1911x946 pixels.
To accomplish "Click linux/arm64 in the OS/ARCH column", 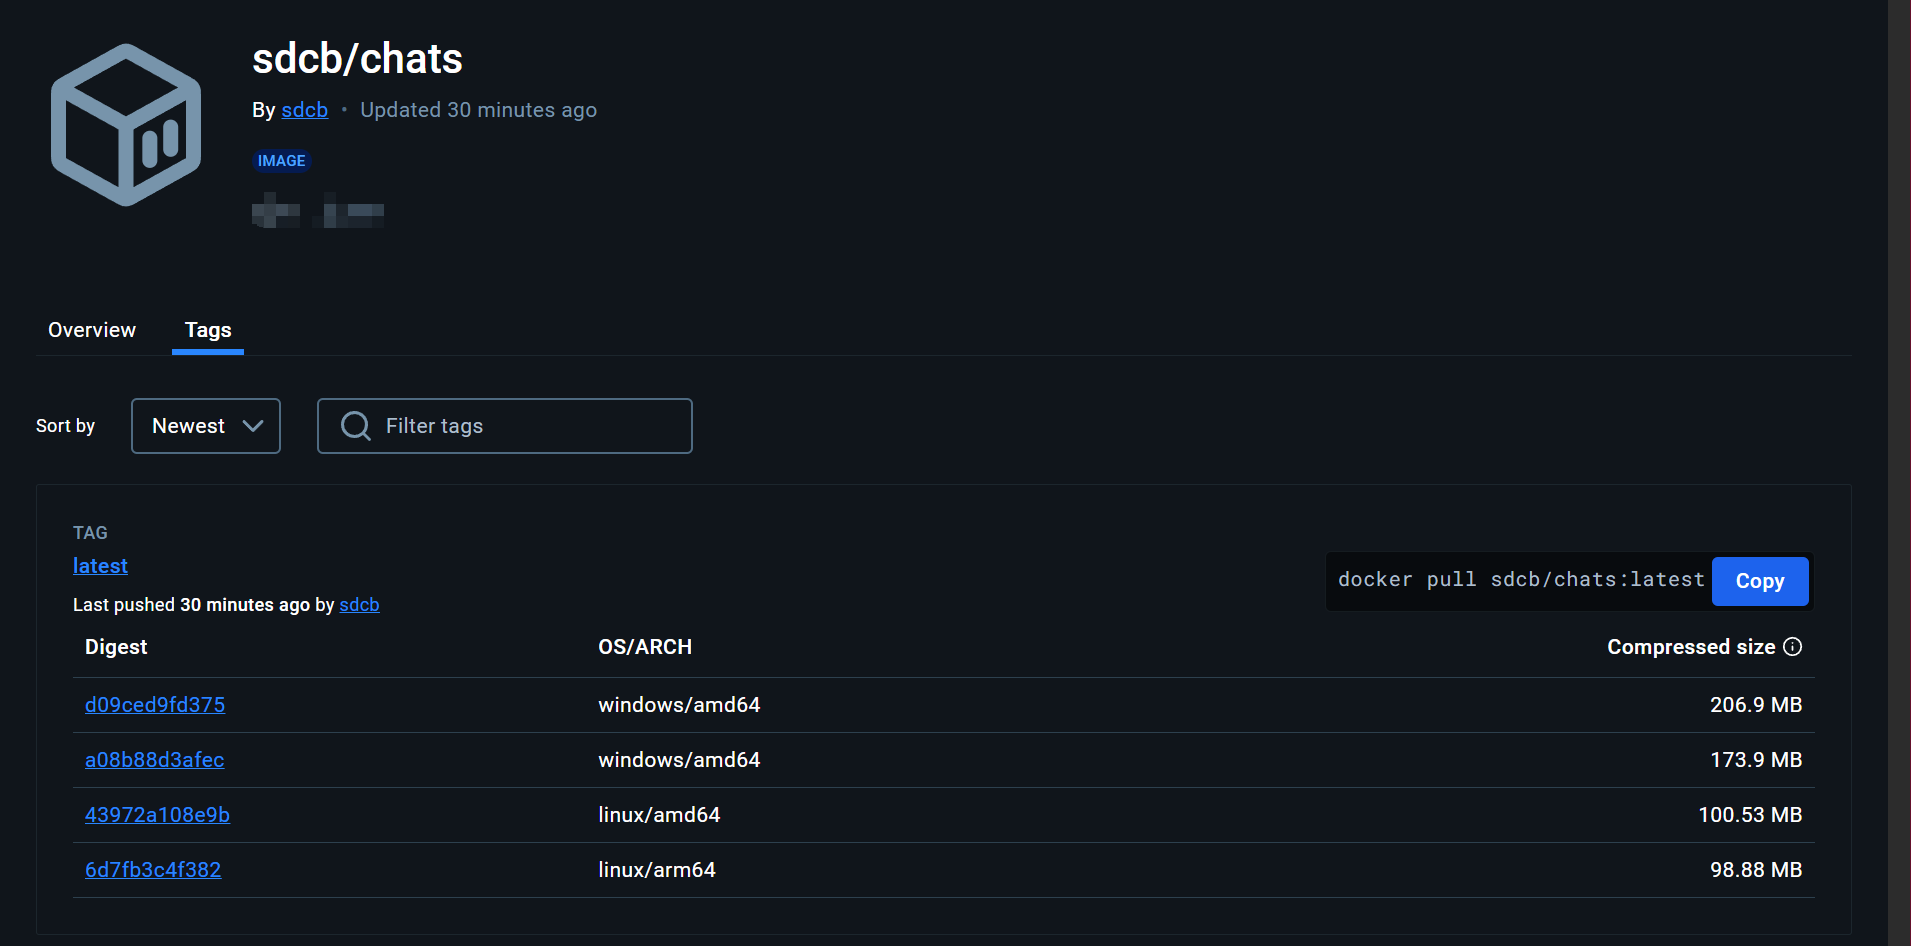I will [x=657, y=870].
